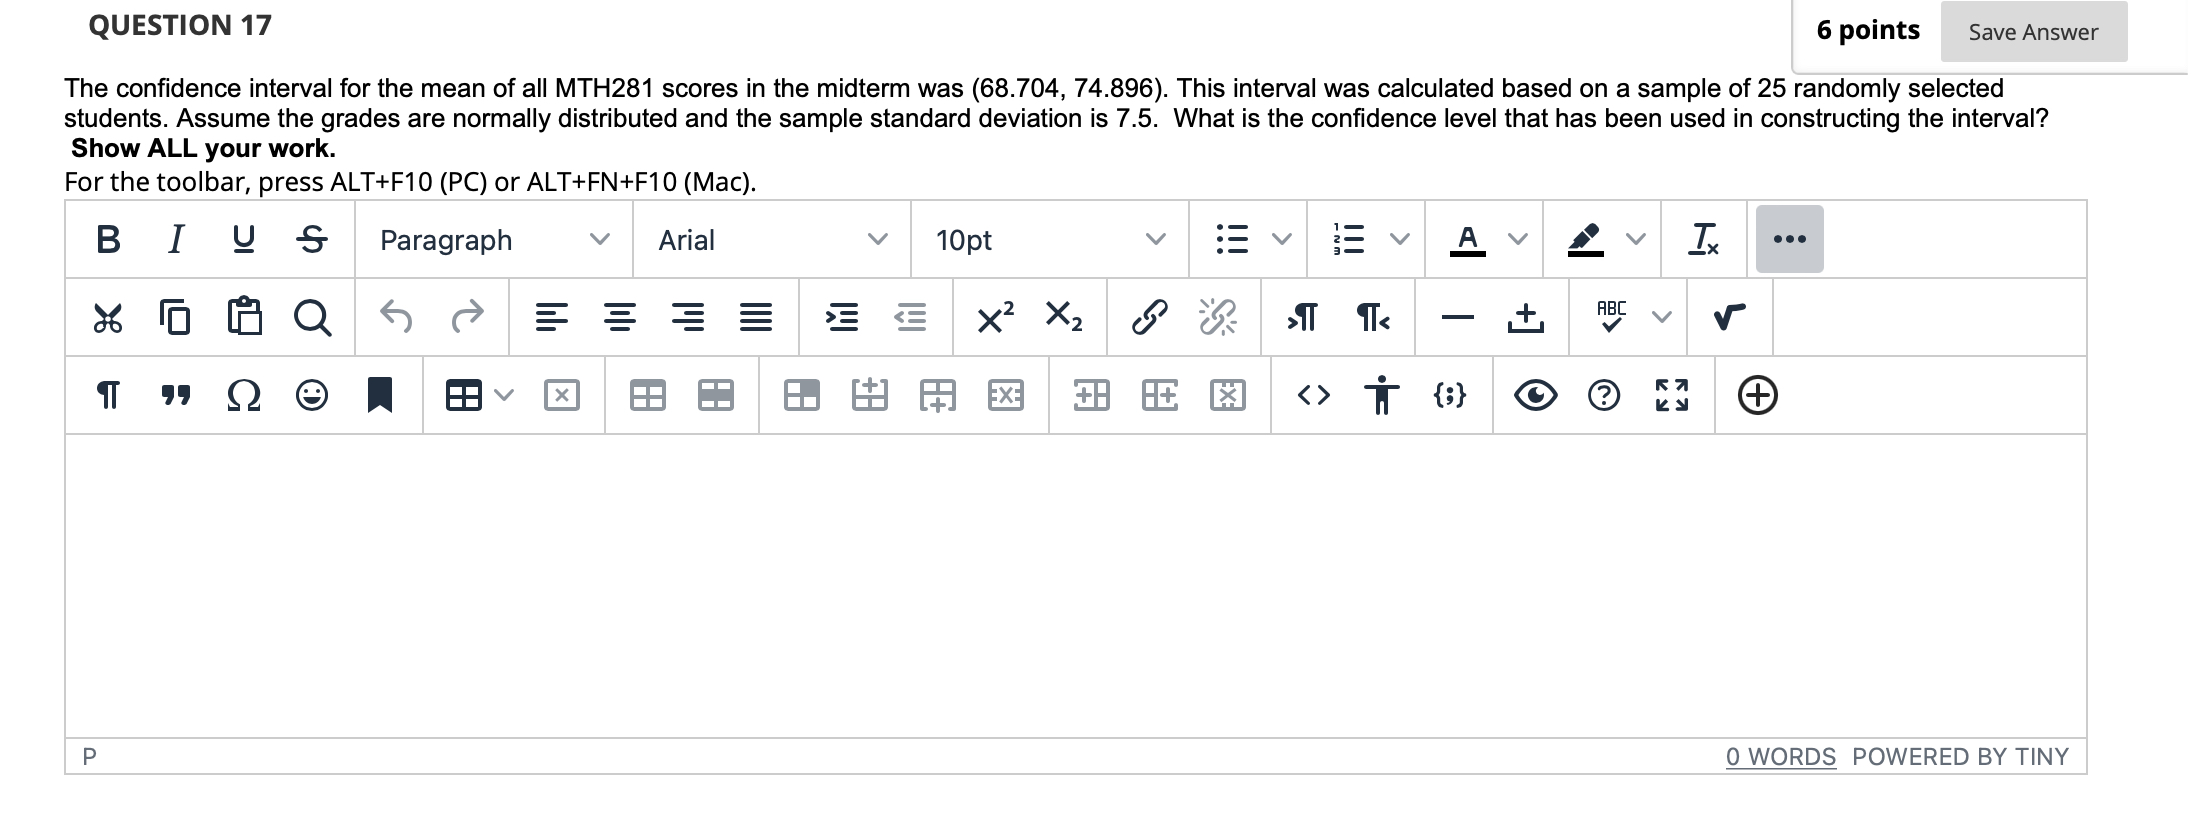Screen dimensions: 2192x840
Task: Insert table column before
Action: 1092,396
